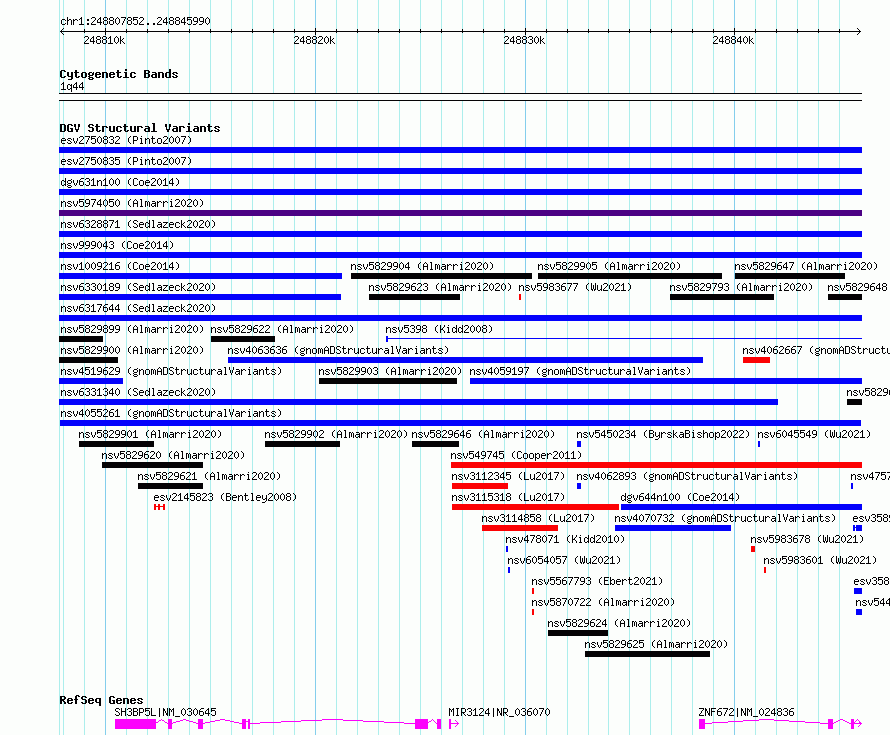The width and height of the screenshot is (890, 735).
Task: Select the ZNF672|NM_024836 gene label
Action: [746, 712]
